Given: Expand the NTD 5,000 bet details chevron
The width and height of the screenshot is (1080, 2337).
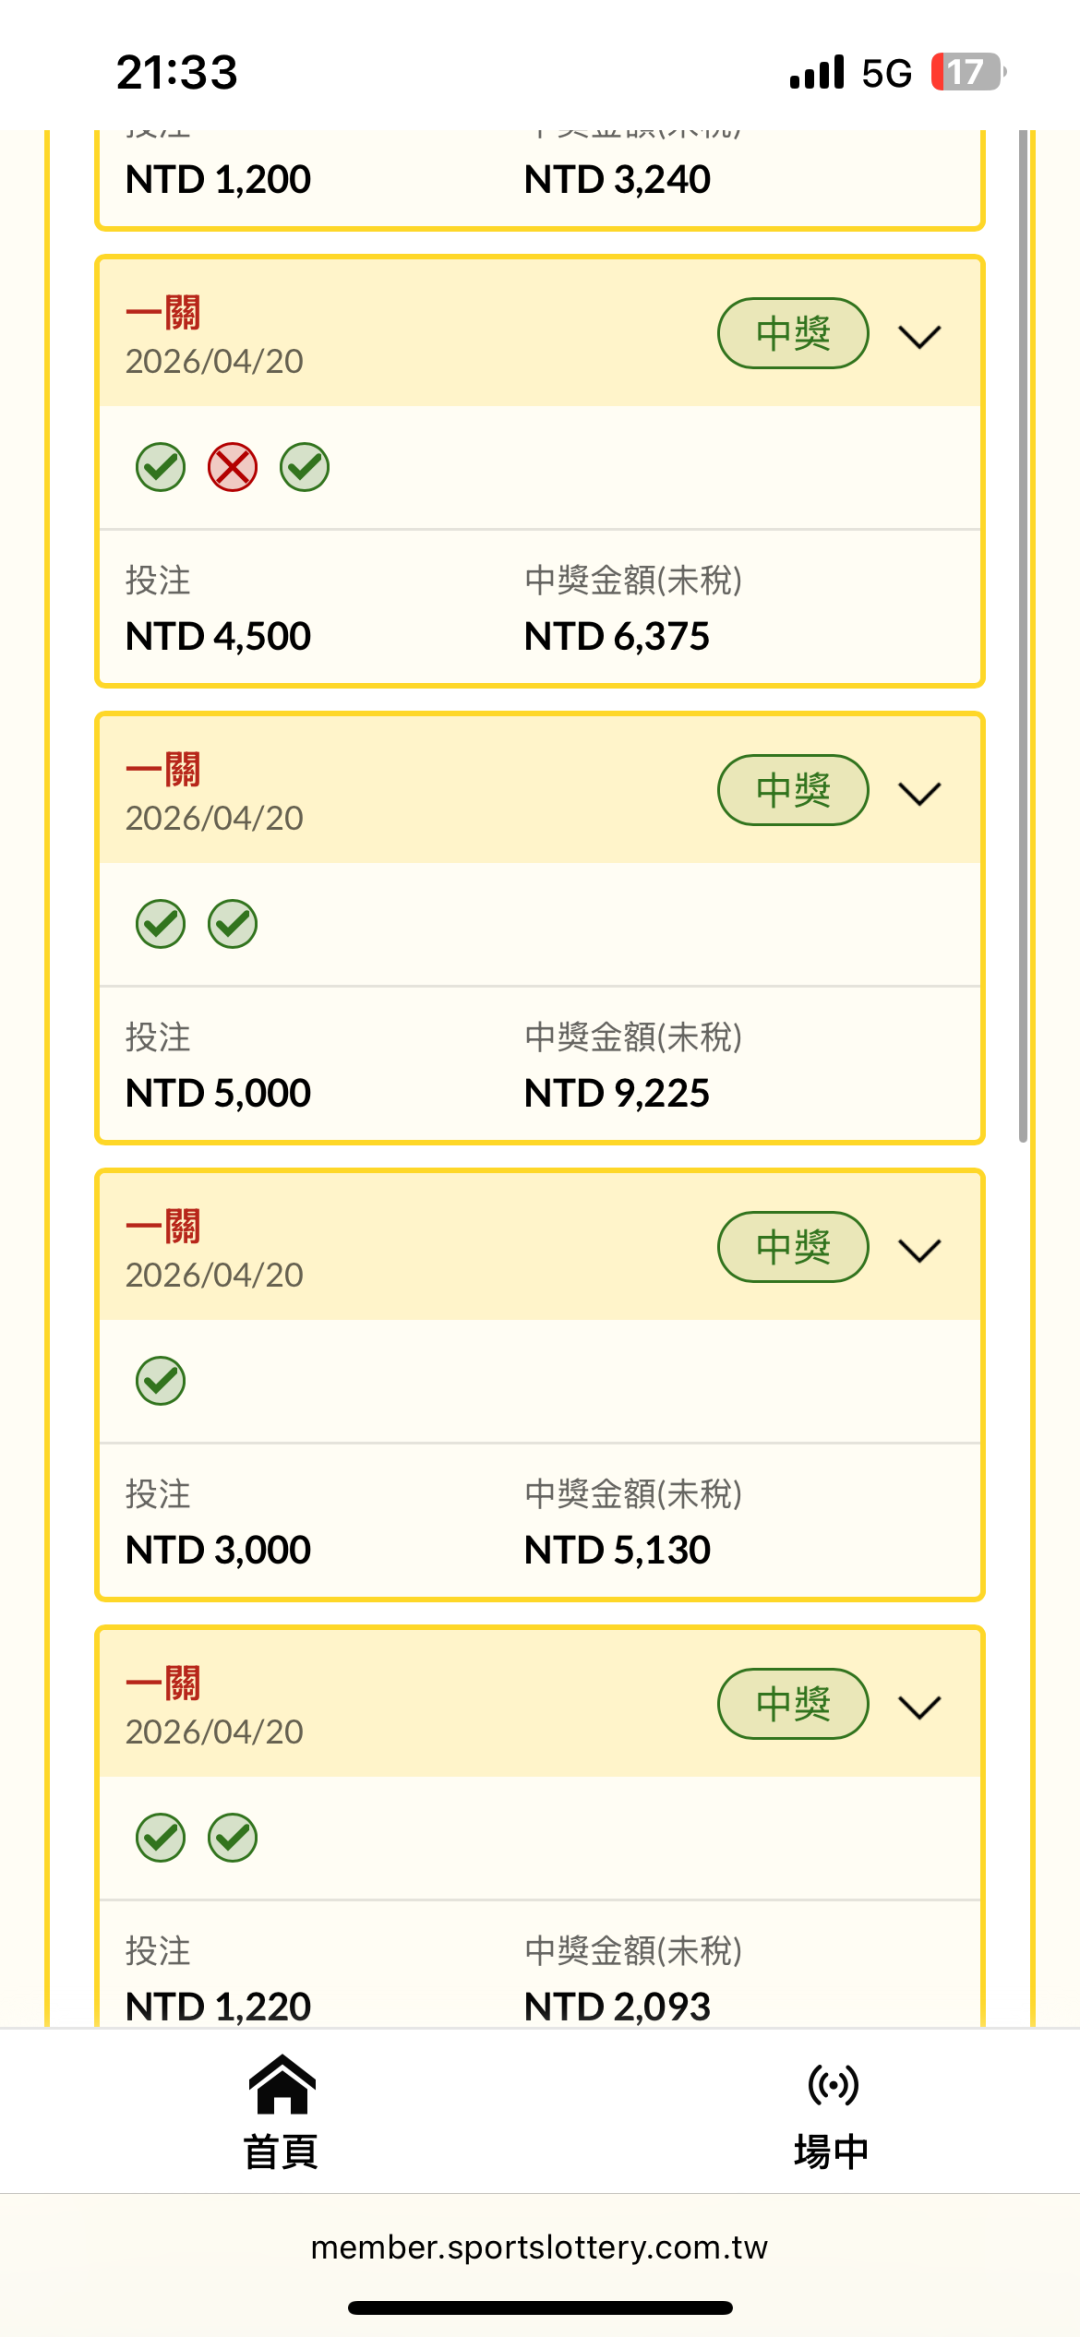Looking at the screenshot, I should pos(919,793).
